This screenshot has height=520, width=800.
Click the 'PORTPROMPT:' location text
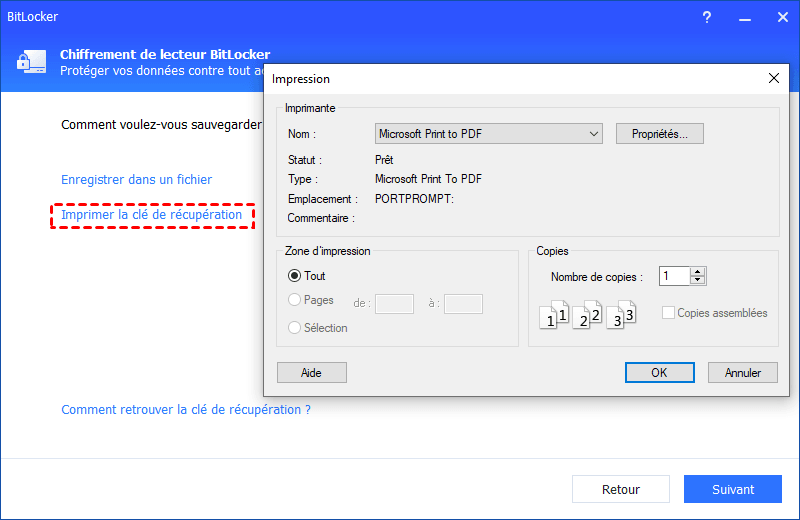click(x=414, y=199)
